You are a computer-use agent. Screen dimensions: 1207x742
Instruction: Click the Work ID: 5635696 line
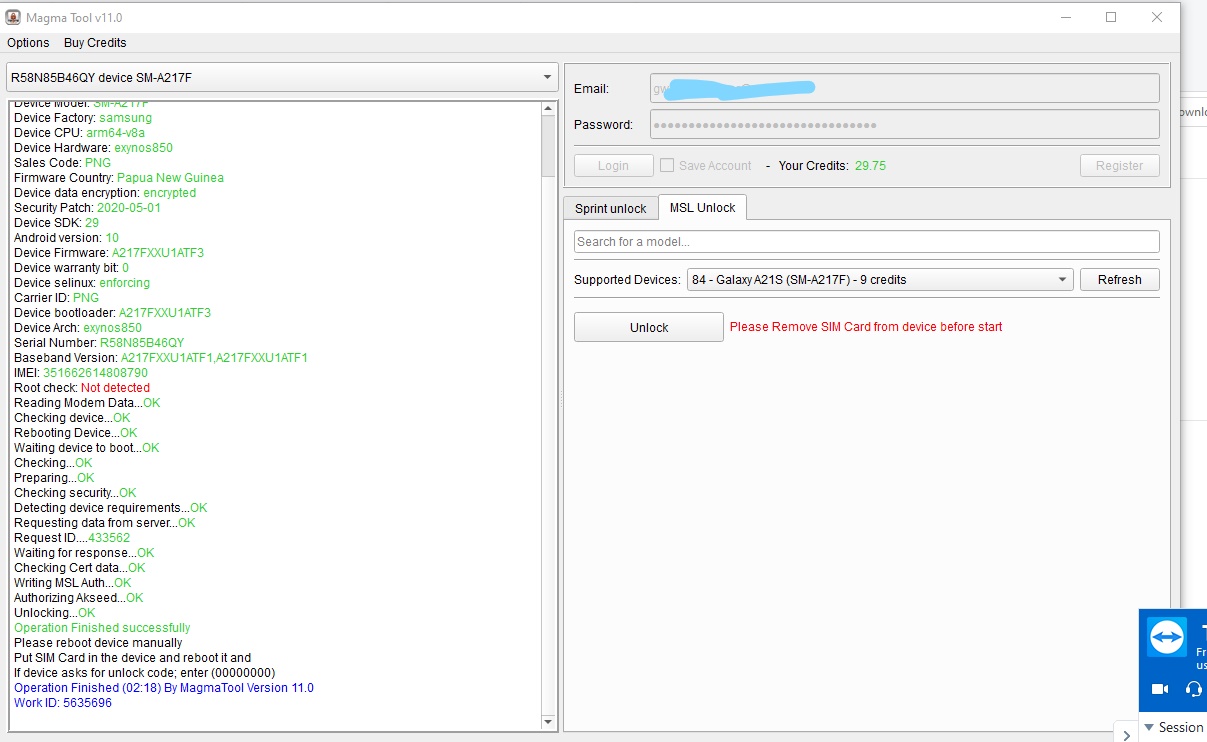point(63,703)
